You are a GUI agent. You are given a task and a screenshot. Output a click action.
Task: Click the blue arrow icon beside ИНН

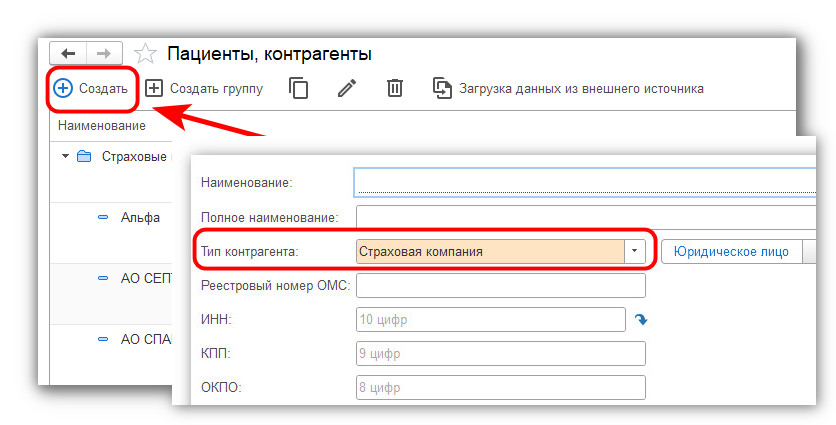pyautogui.click(x=640, y=319)
